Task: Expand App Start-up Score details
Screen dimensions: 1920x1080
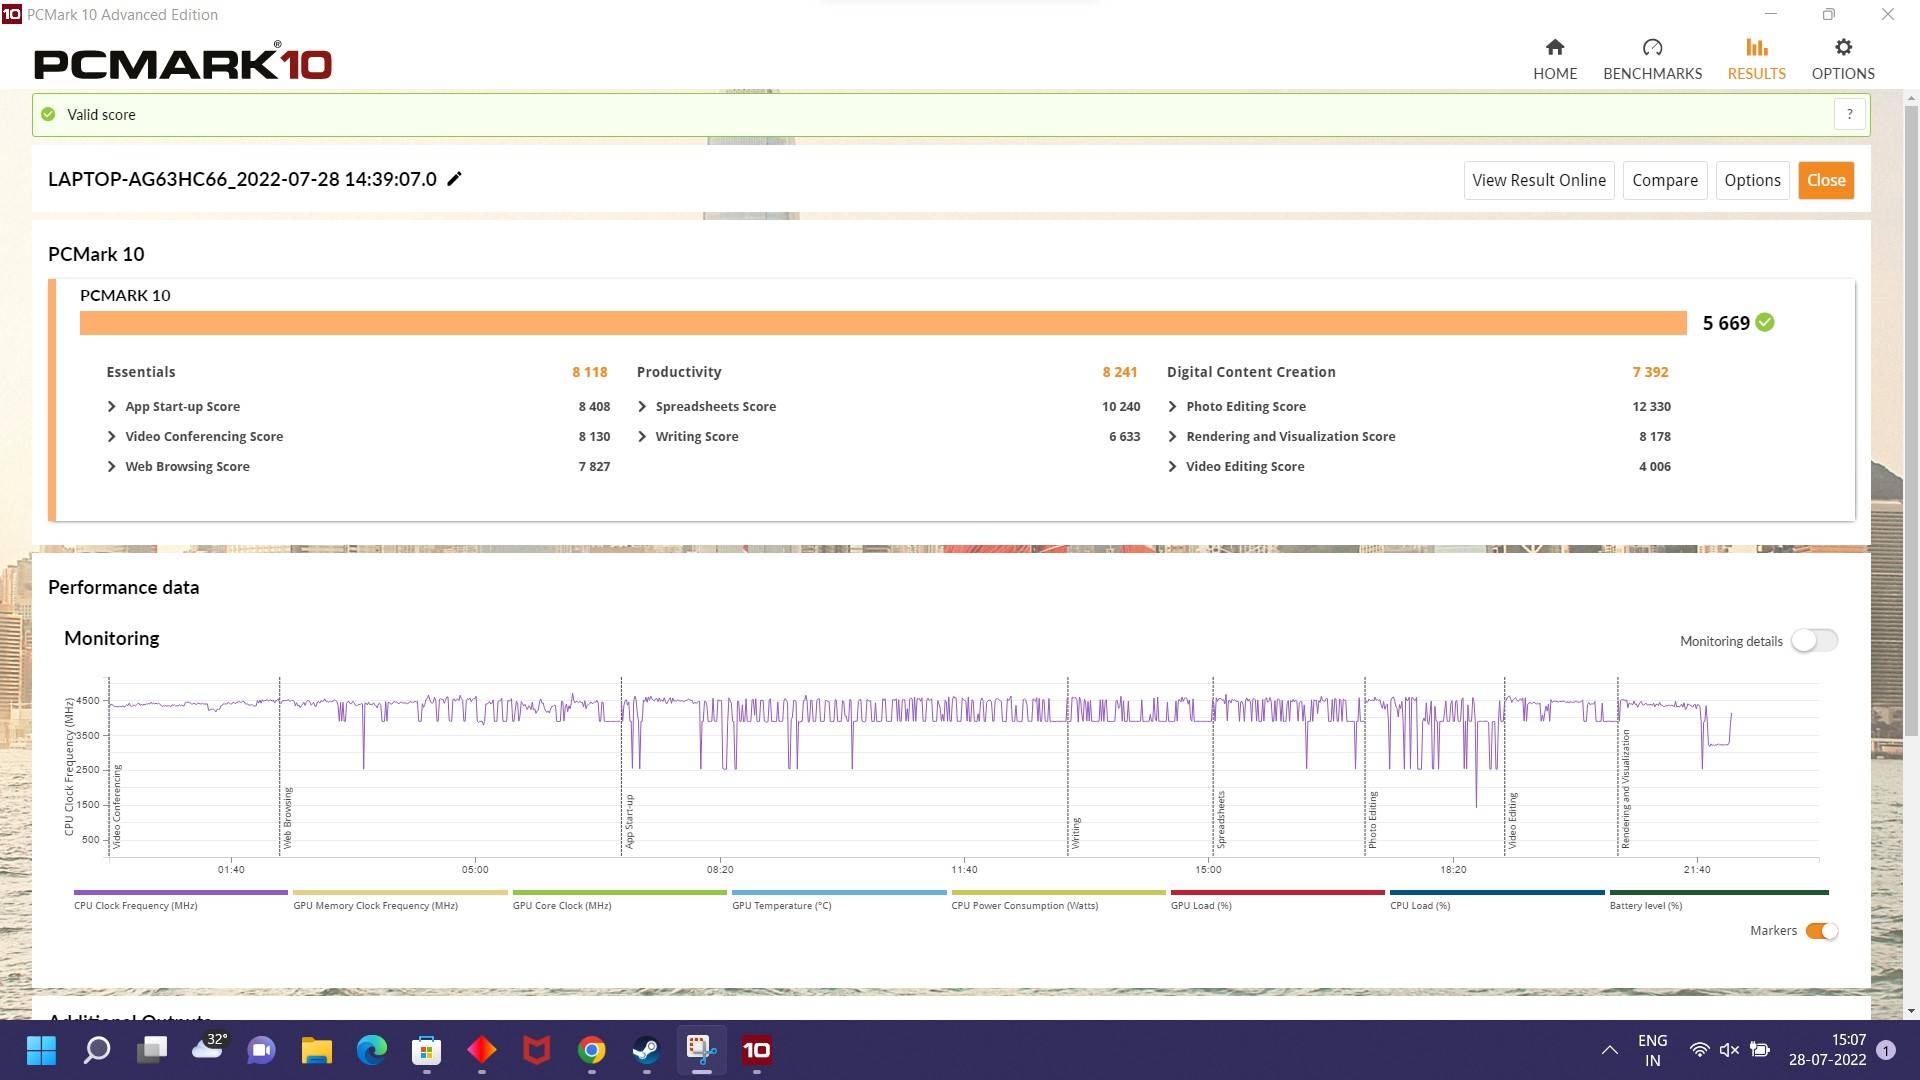Action: point(111,407)
